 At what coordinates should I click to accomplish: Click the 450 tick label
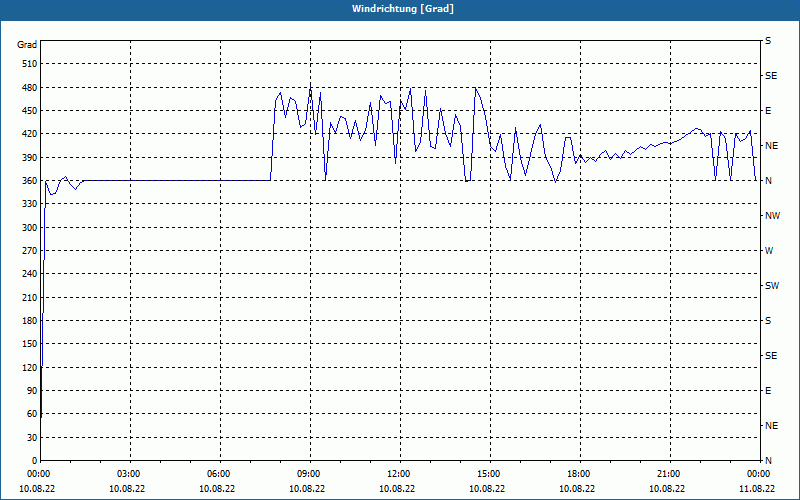click(x=30, y=111)
